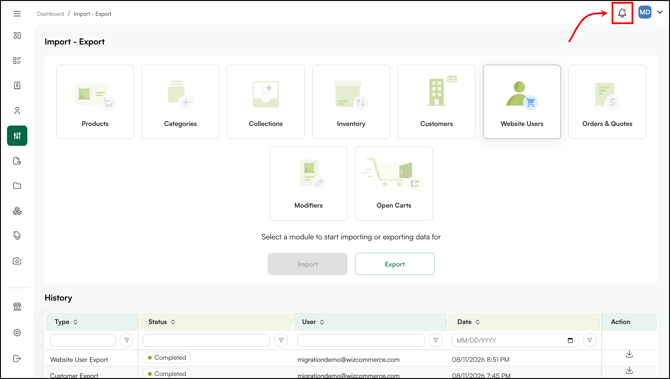Screen dimensions: 670x379
Task: Open the price tag icon in sidebar
Action: coord(17,236)
